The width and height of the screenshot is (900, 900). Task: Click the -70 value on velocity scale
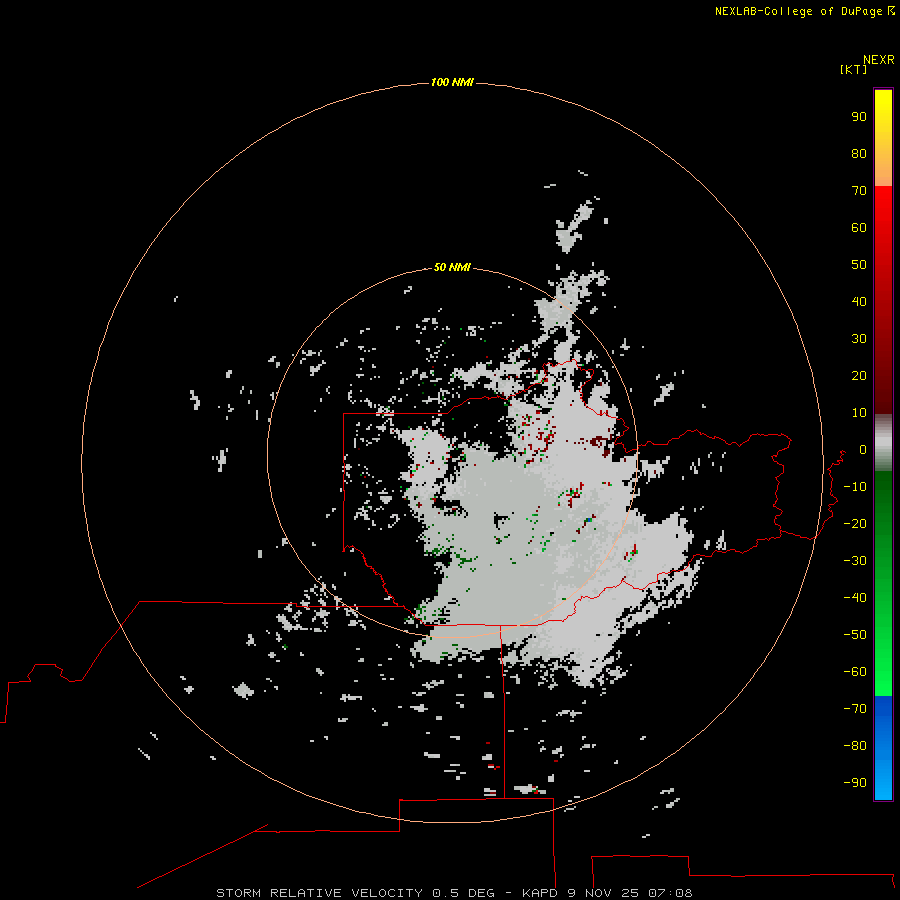(x=855, y=709)
